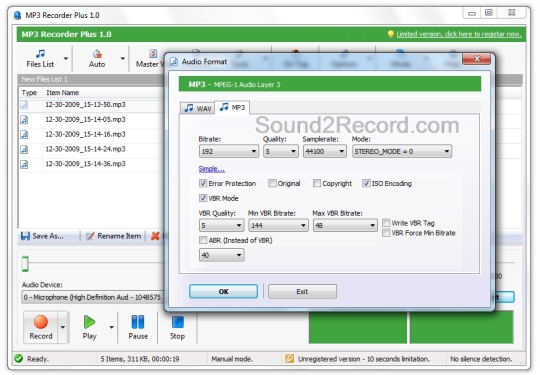Switch to the MP3 tab

click(232, 107)
